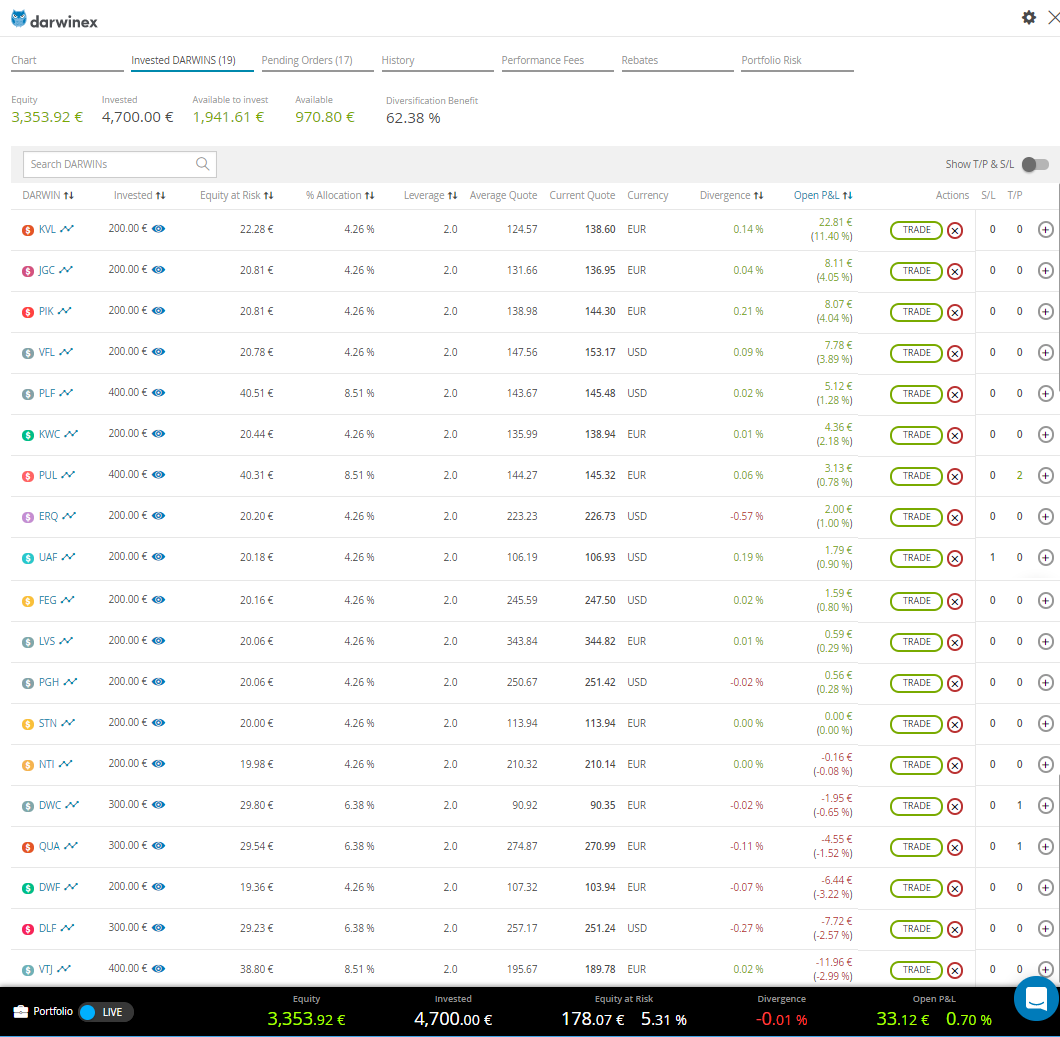Close the STN position with red X
This screenshot has height=1037, width=1060.
(955, 724)
